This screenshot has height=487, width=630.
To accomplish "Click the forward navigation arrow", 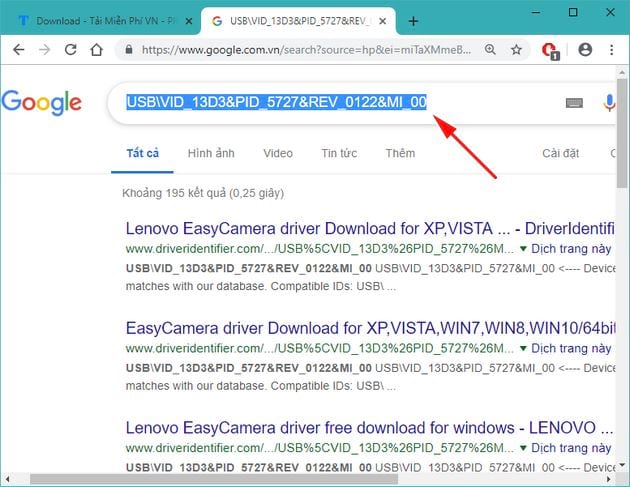I will (x=44, y=50).
